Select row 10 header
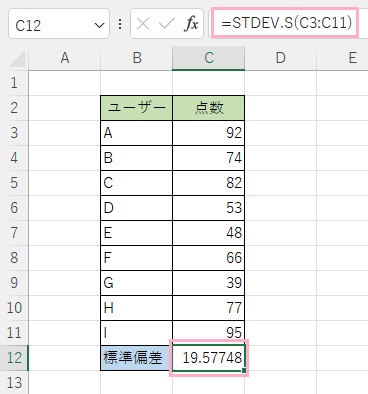The height and width of the screenshot is (394, 368). pos(14,308)
